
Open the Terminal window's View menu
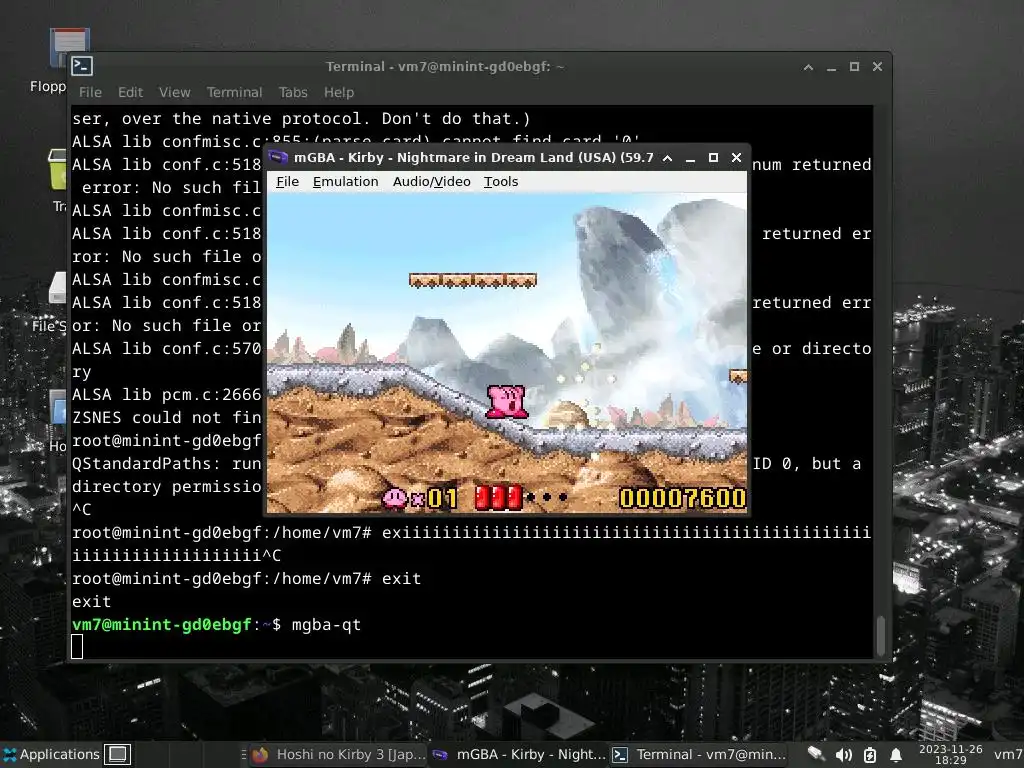tap(174, 92)
